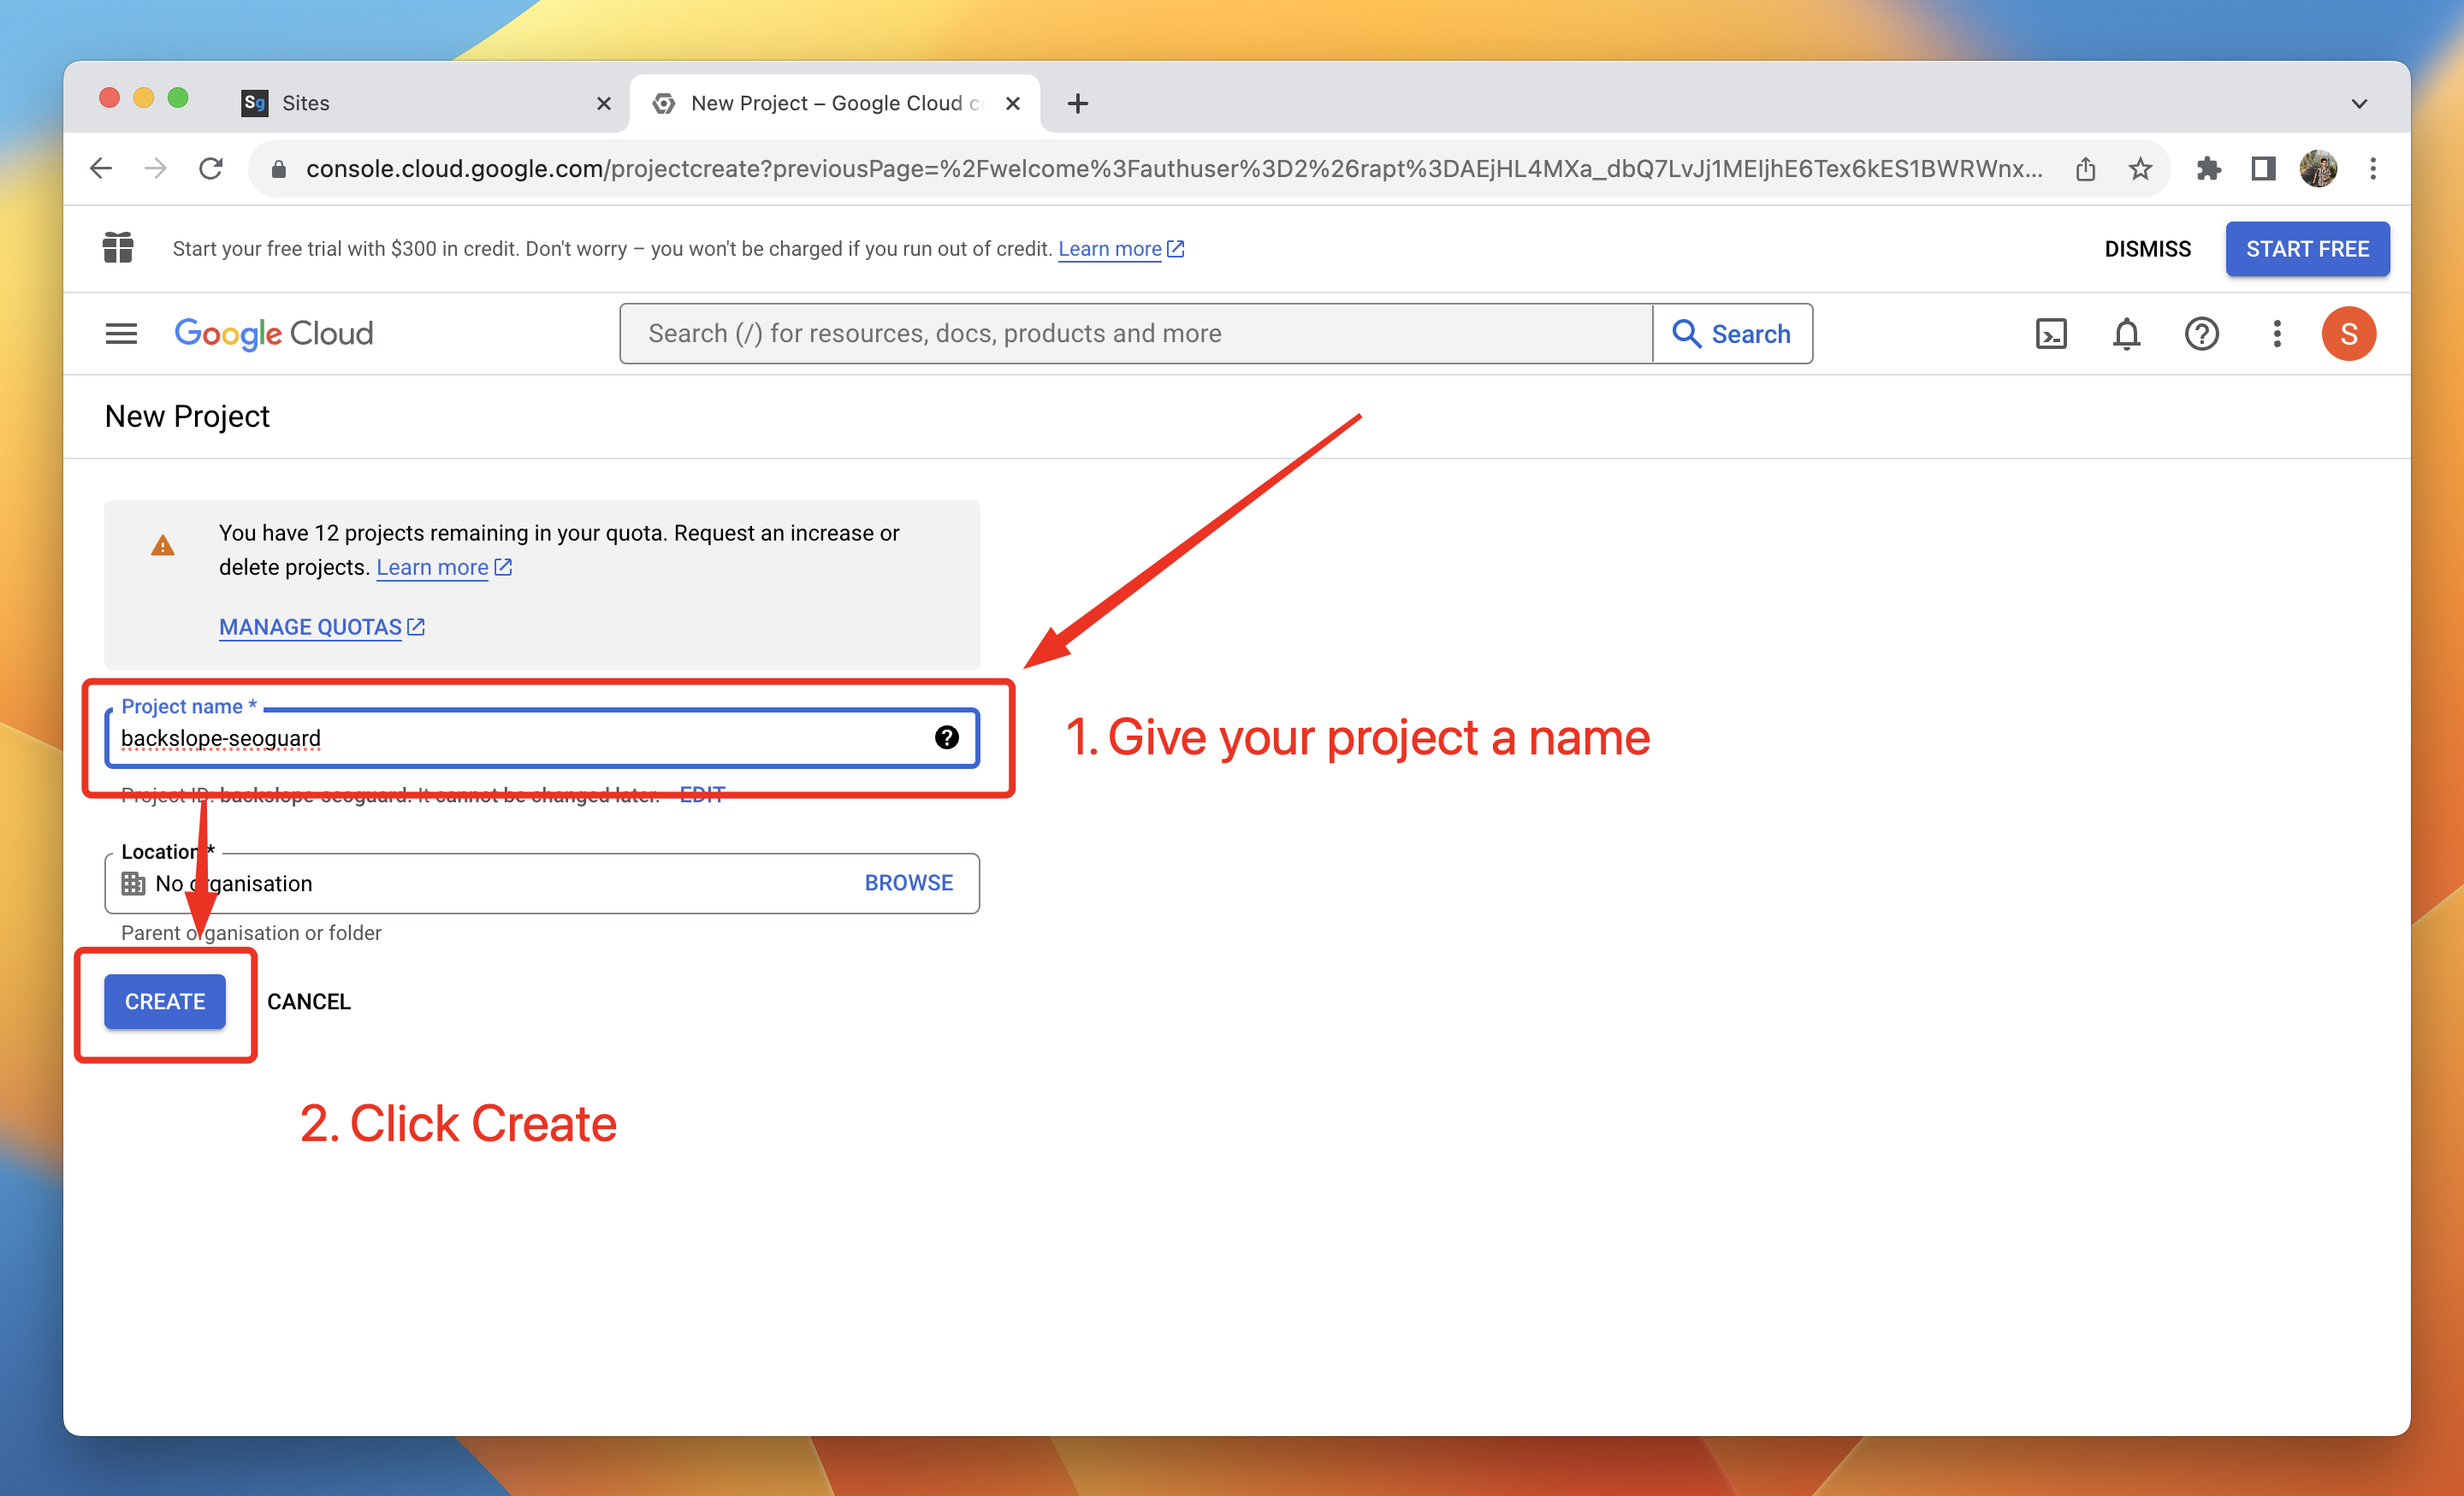Open the Chrome extensions puzzle icon

2208,169
